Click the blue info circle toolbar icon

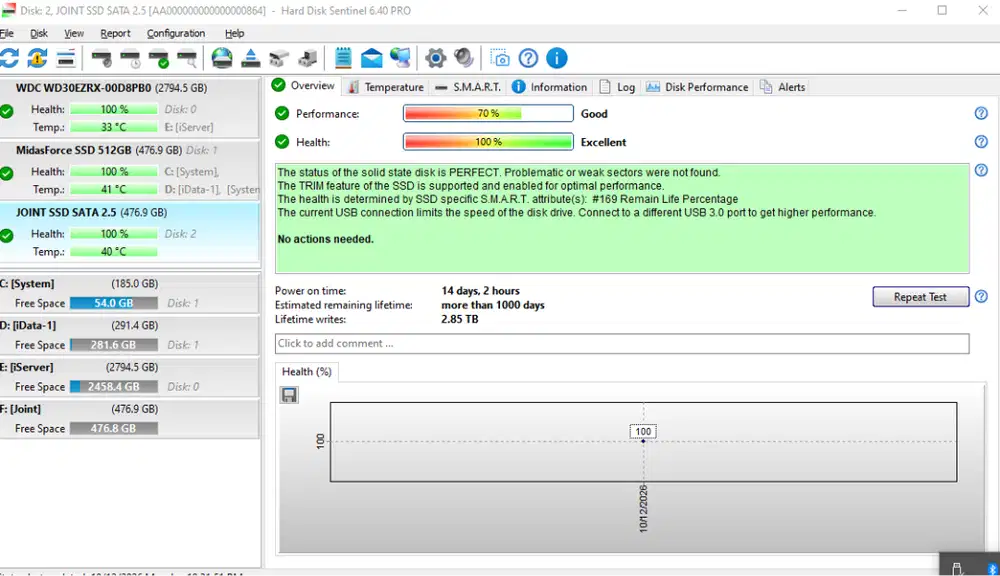pos(557,58)
